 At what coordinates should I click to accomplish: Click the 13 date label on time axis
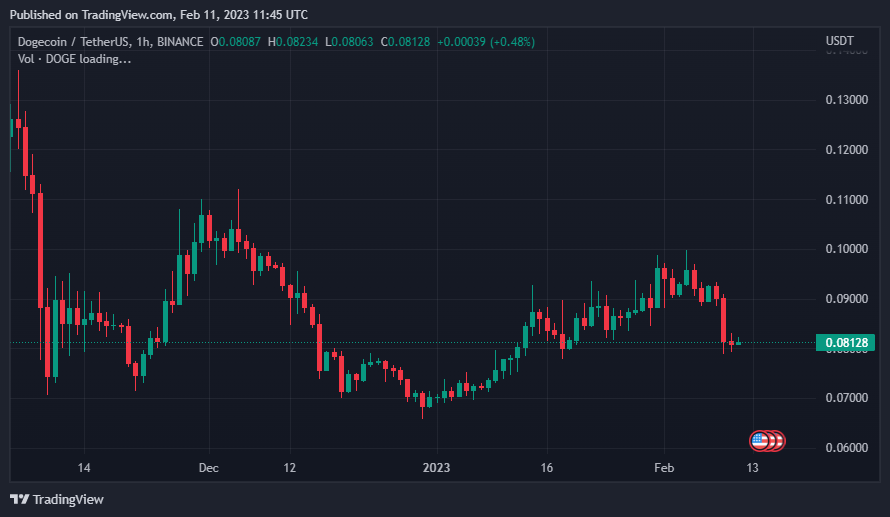[x=753, y=468]
